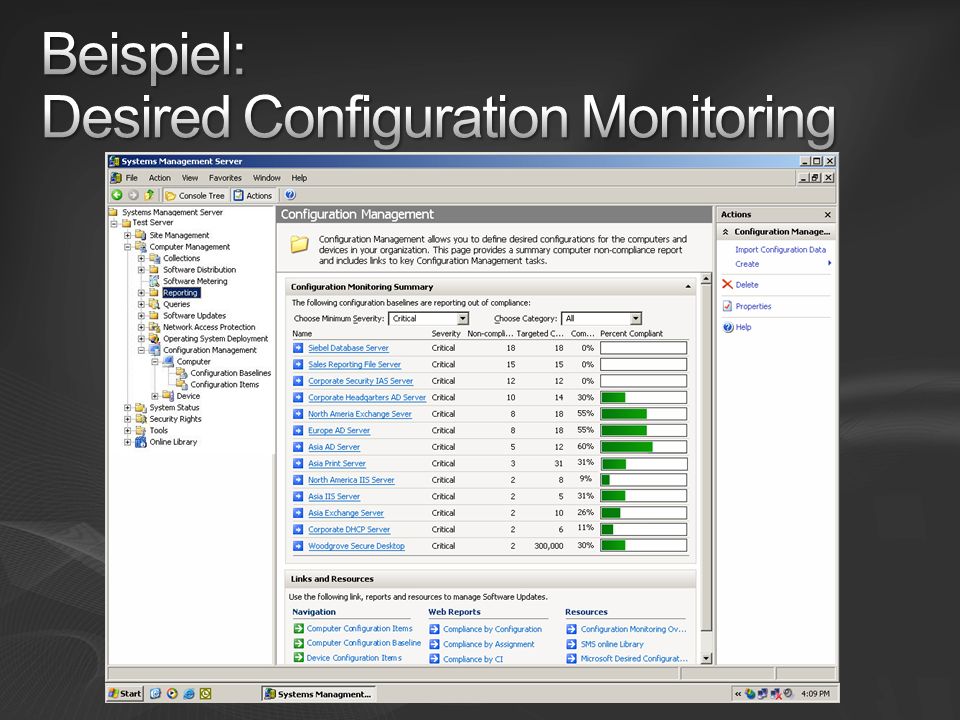Click Asia AD Server compliance progress bar

(x=643, y=447)
